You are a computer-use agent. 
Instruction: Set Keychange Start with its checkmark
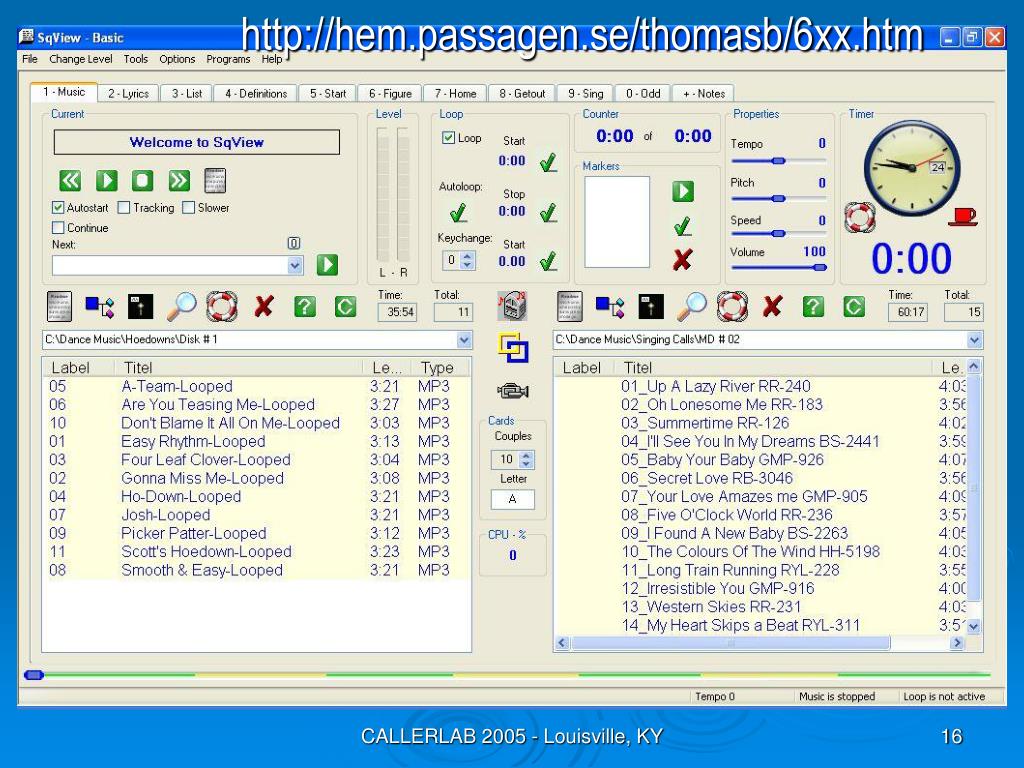pyautogui.click(x=549, y=262)
